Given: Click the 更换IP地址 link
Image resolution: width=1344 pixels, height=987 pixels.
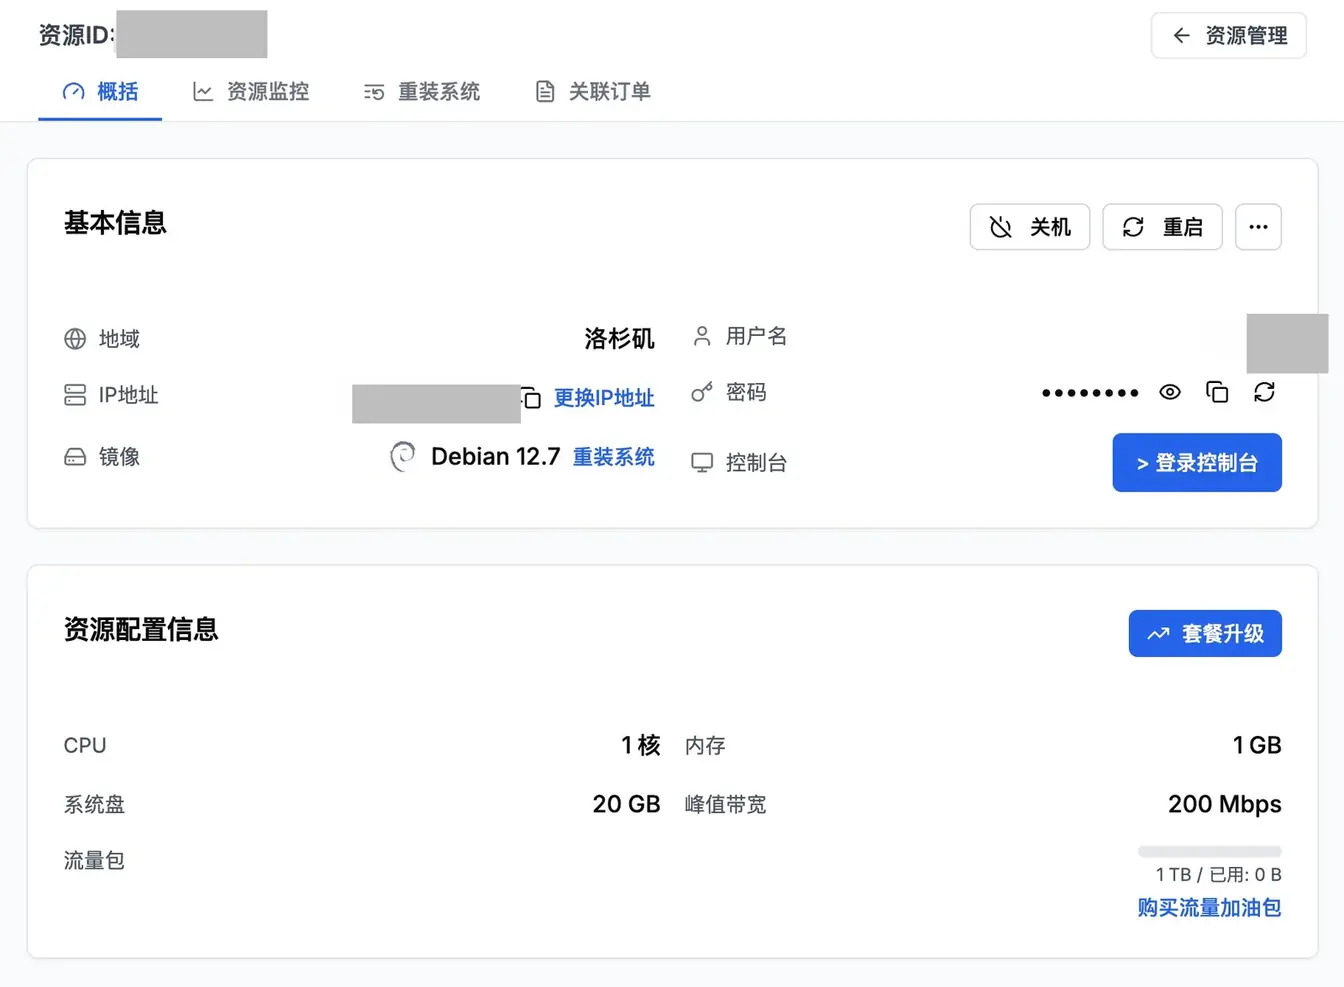Looking at the screenshot, I should [x=604, y=398].
